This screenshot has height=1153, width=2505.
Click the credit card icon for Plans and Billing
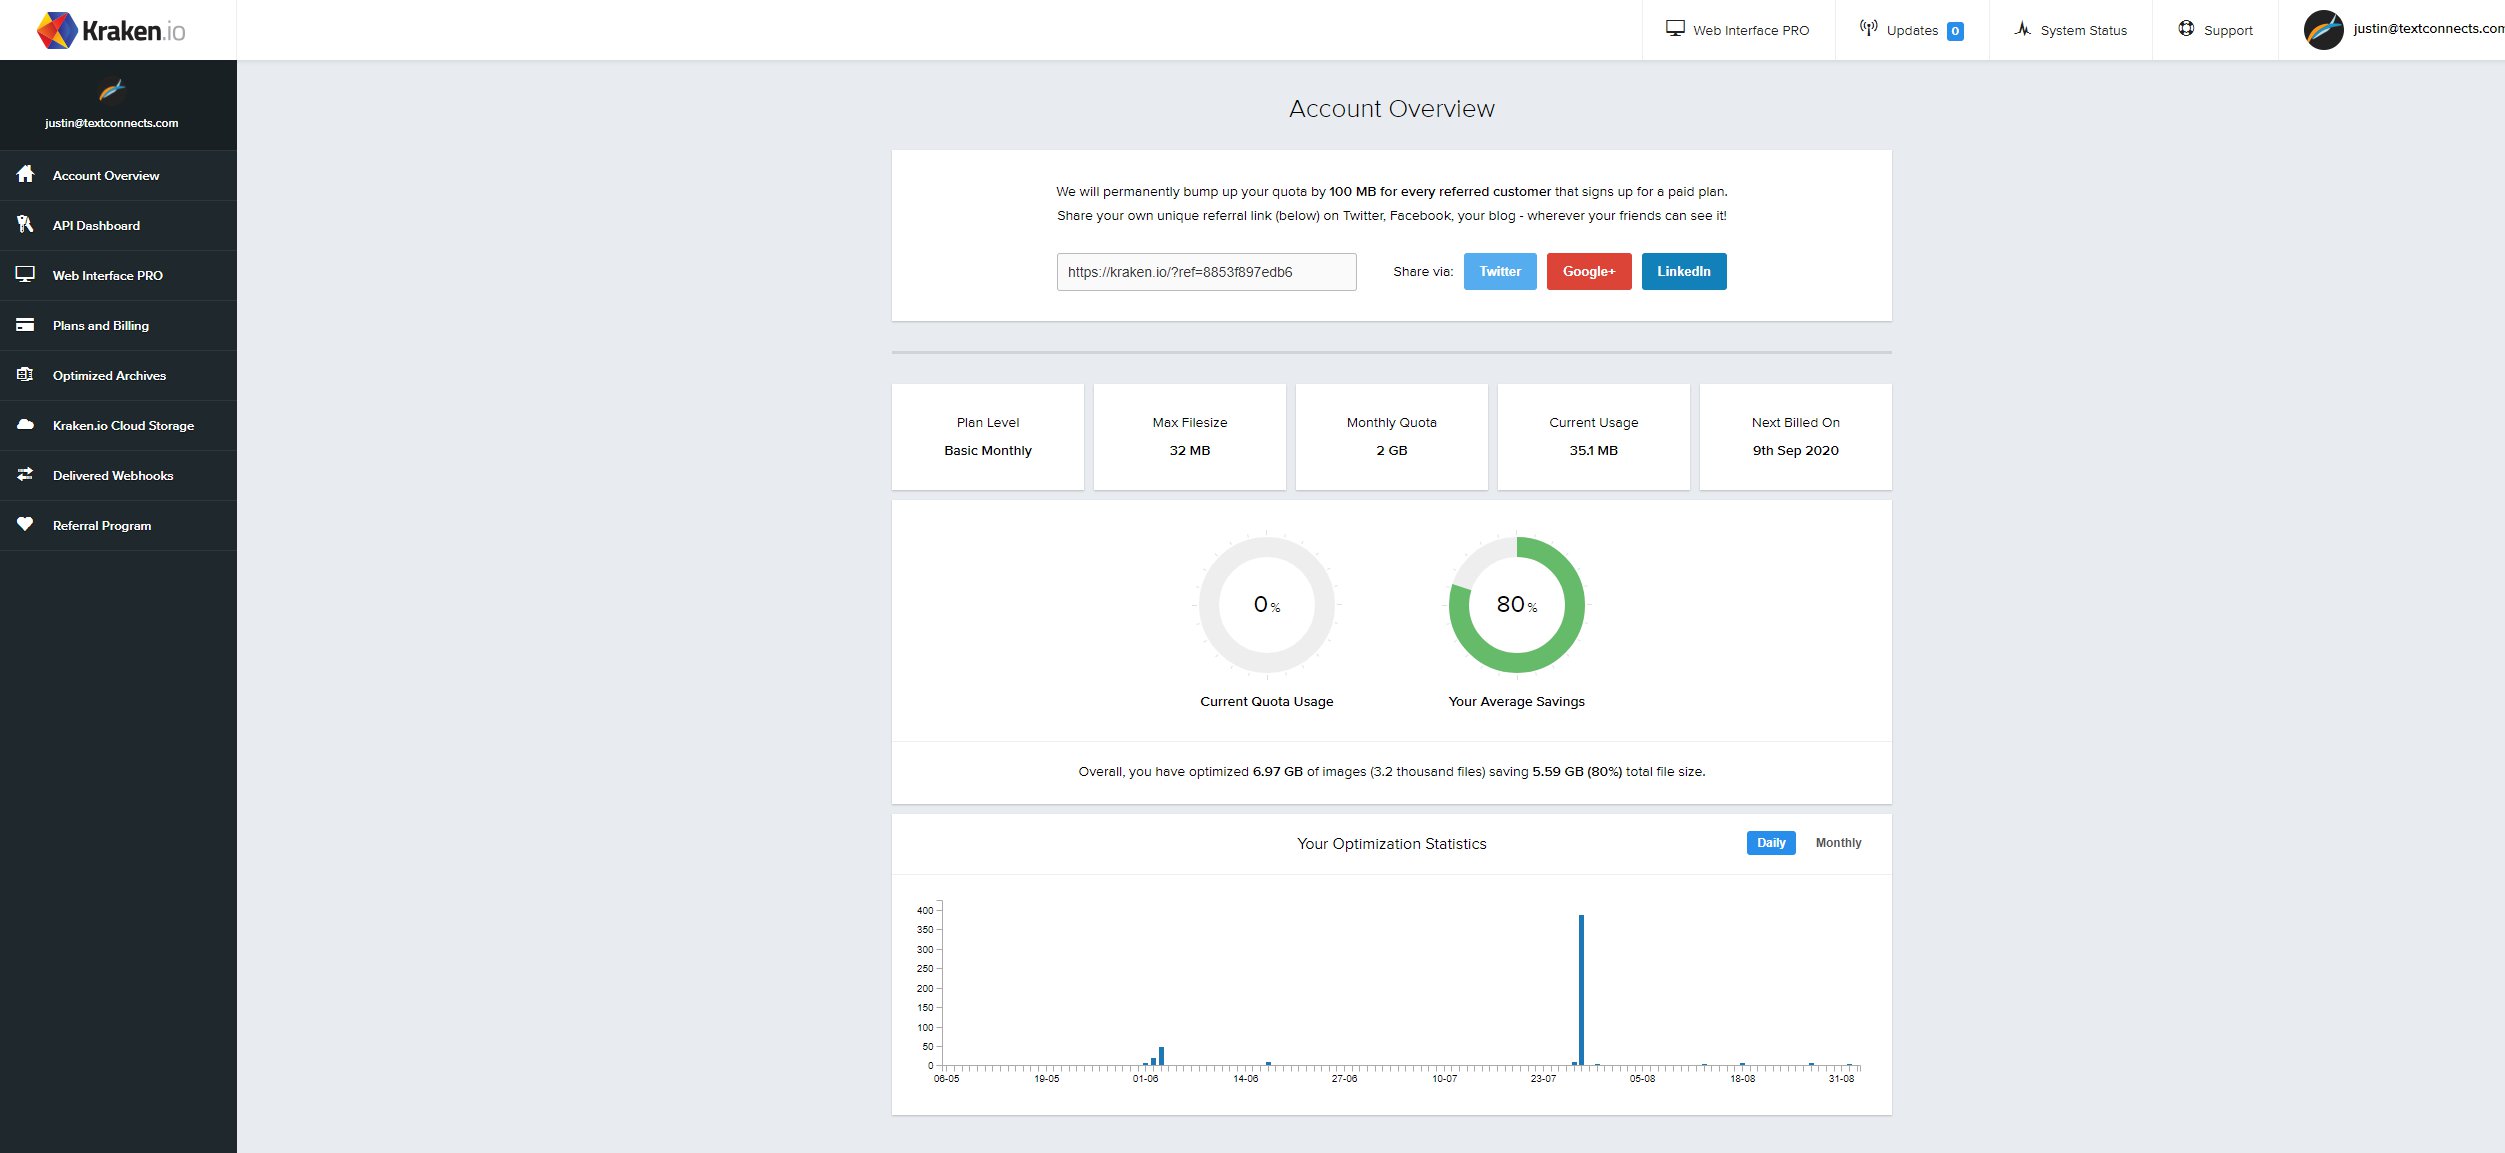(26, 324)
